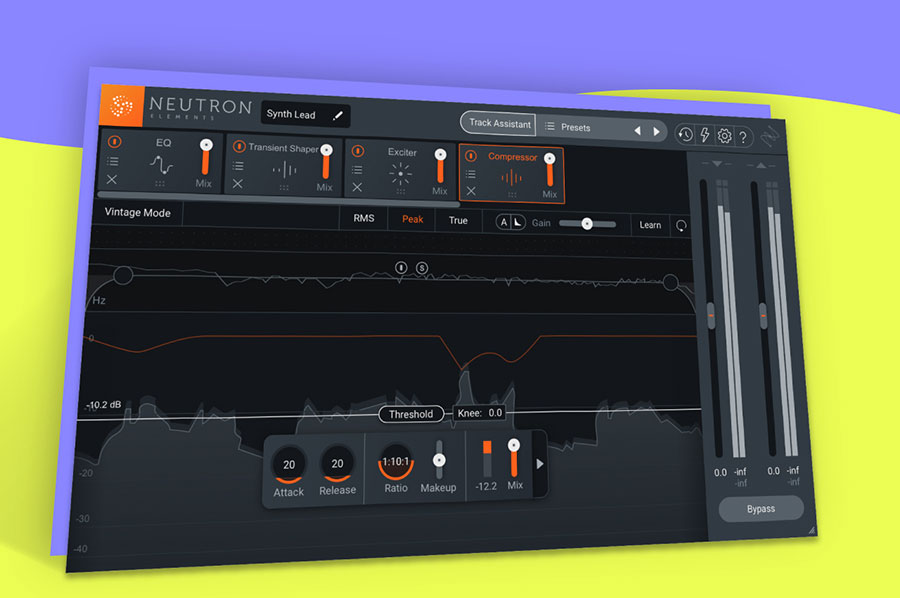Remove the Transient Shaper module
Screen dimensions: 900x598
click(x=238, y=184)
